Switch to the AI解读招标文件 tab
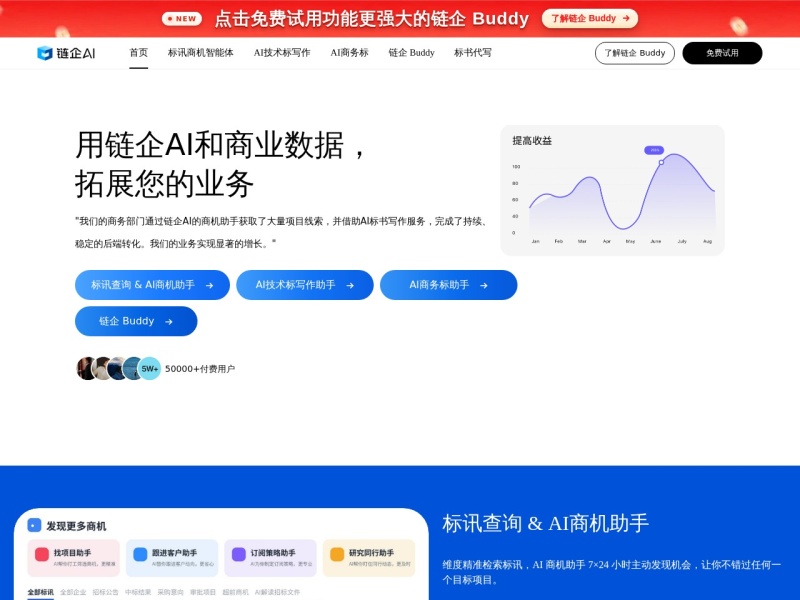800x600 pixels. [x=278, y=592]
